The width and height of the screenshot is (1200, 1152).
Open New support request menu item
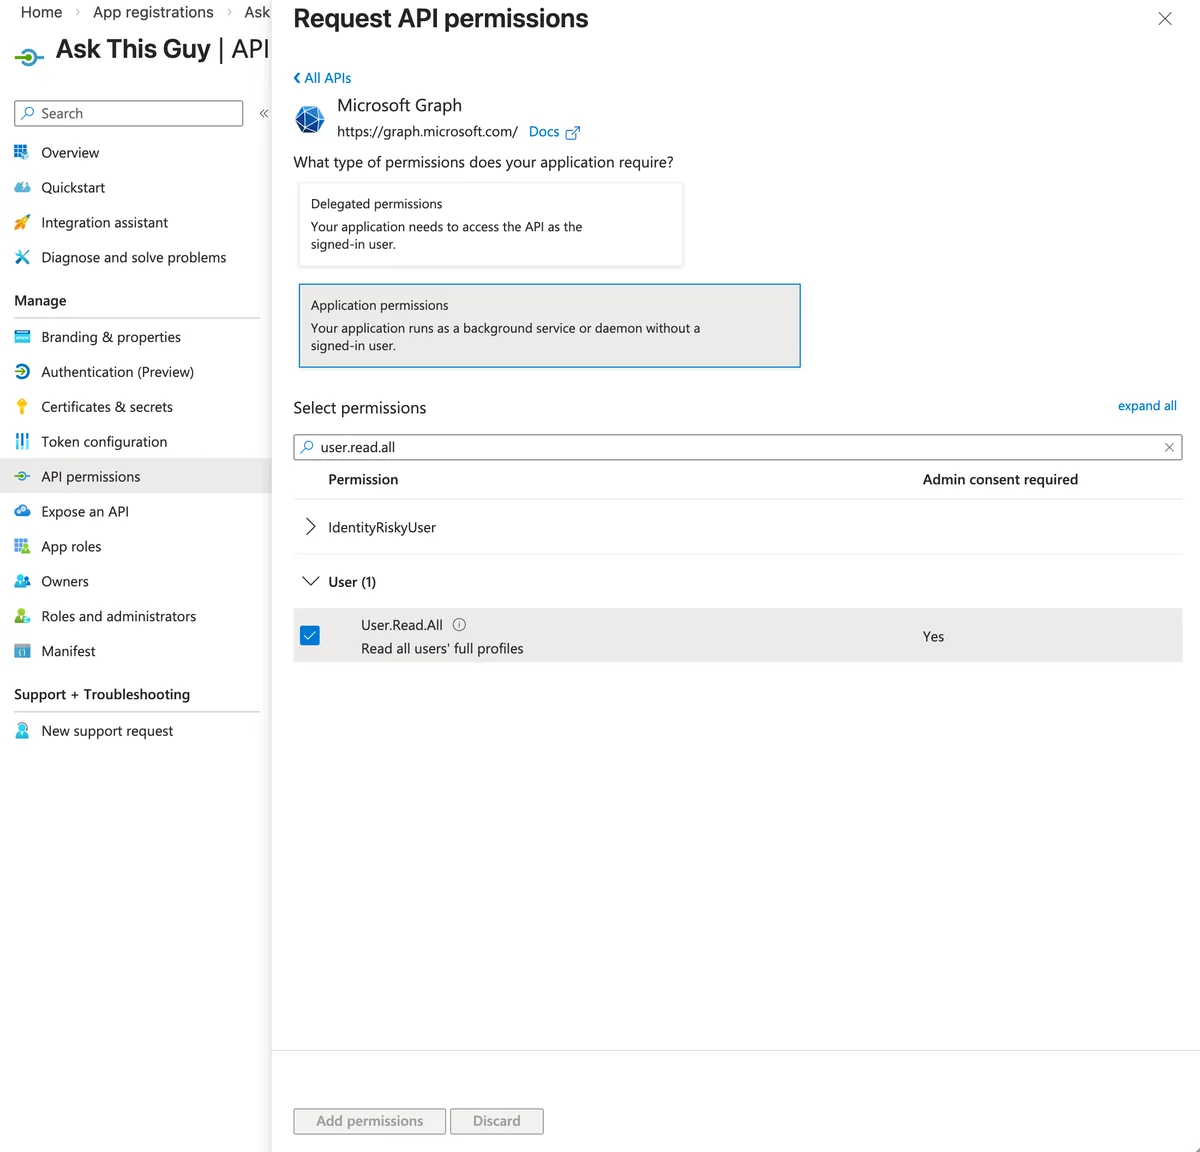click(x=107, y=731)
